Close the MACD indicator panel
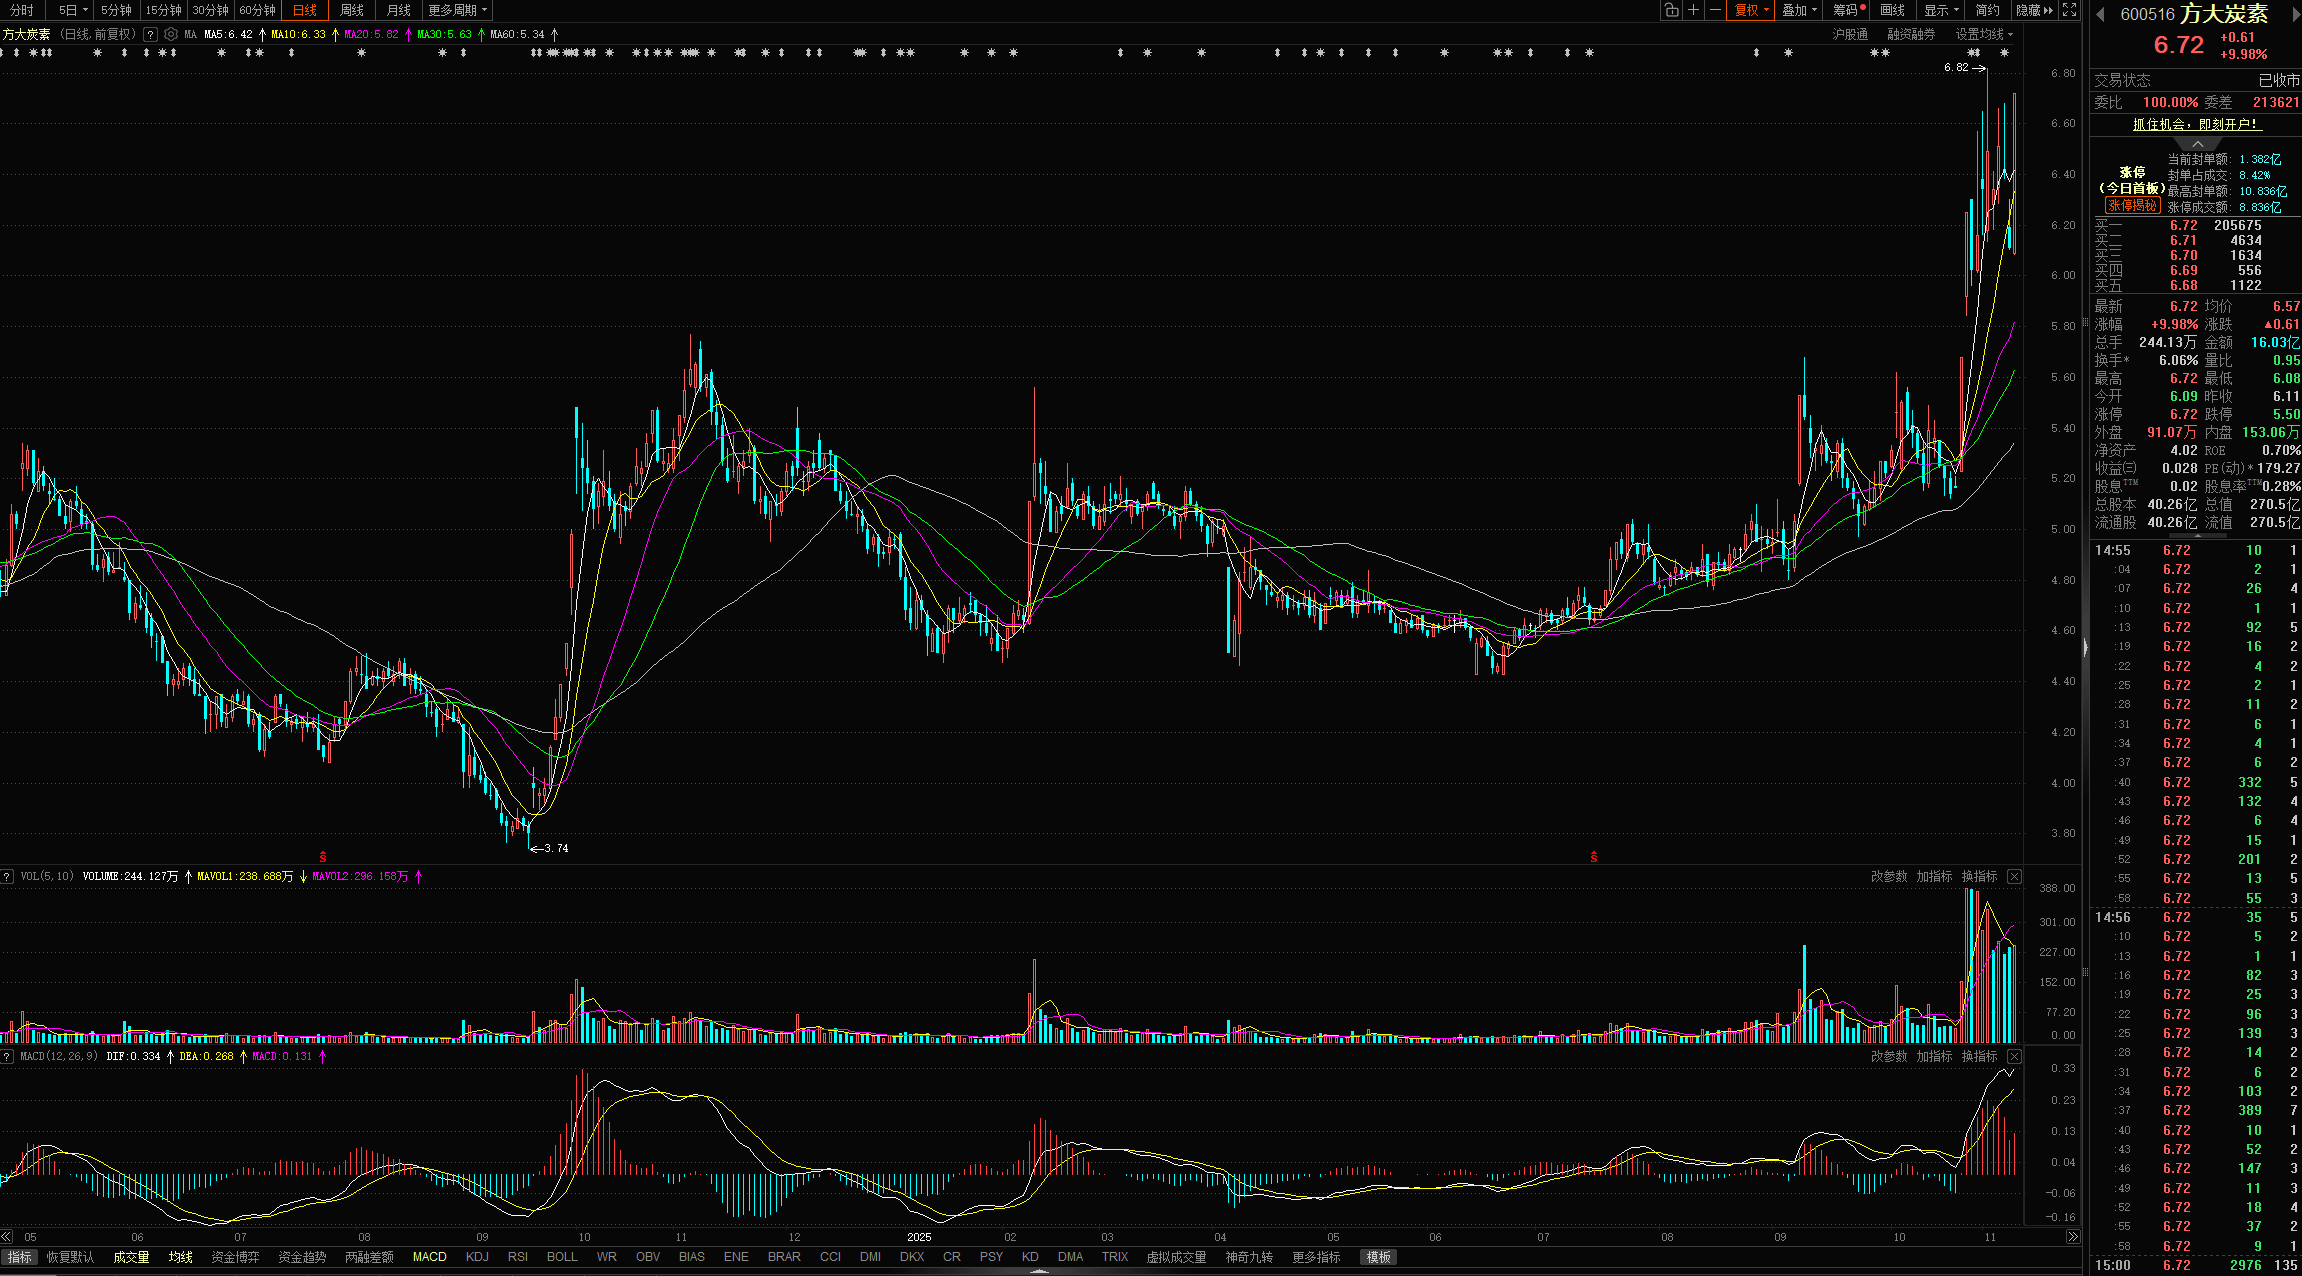This screenshot has width=2302, height=1276. tap(2014, 1056)
